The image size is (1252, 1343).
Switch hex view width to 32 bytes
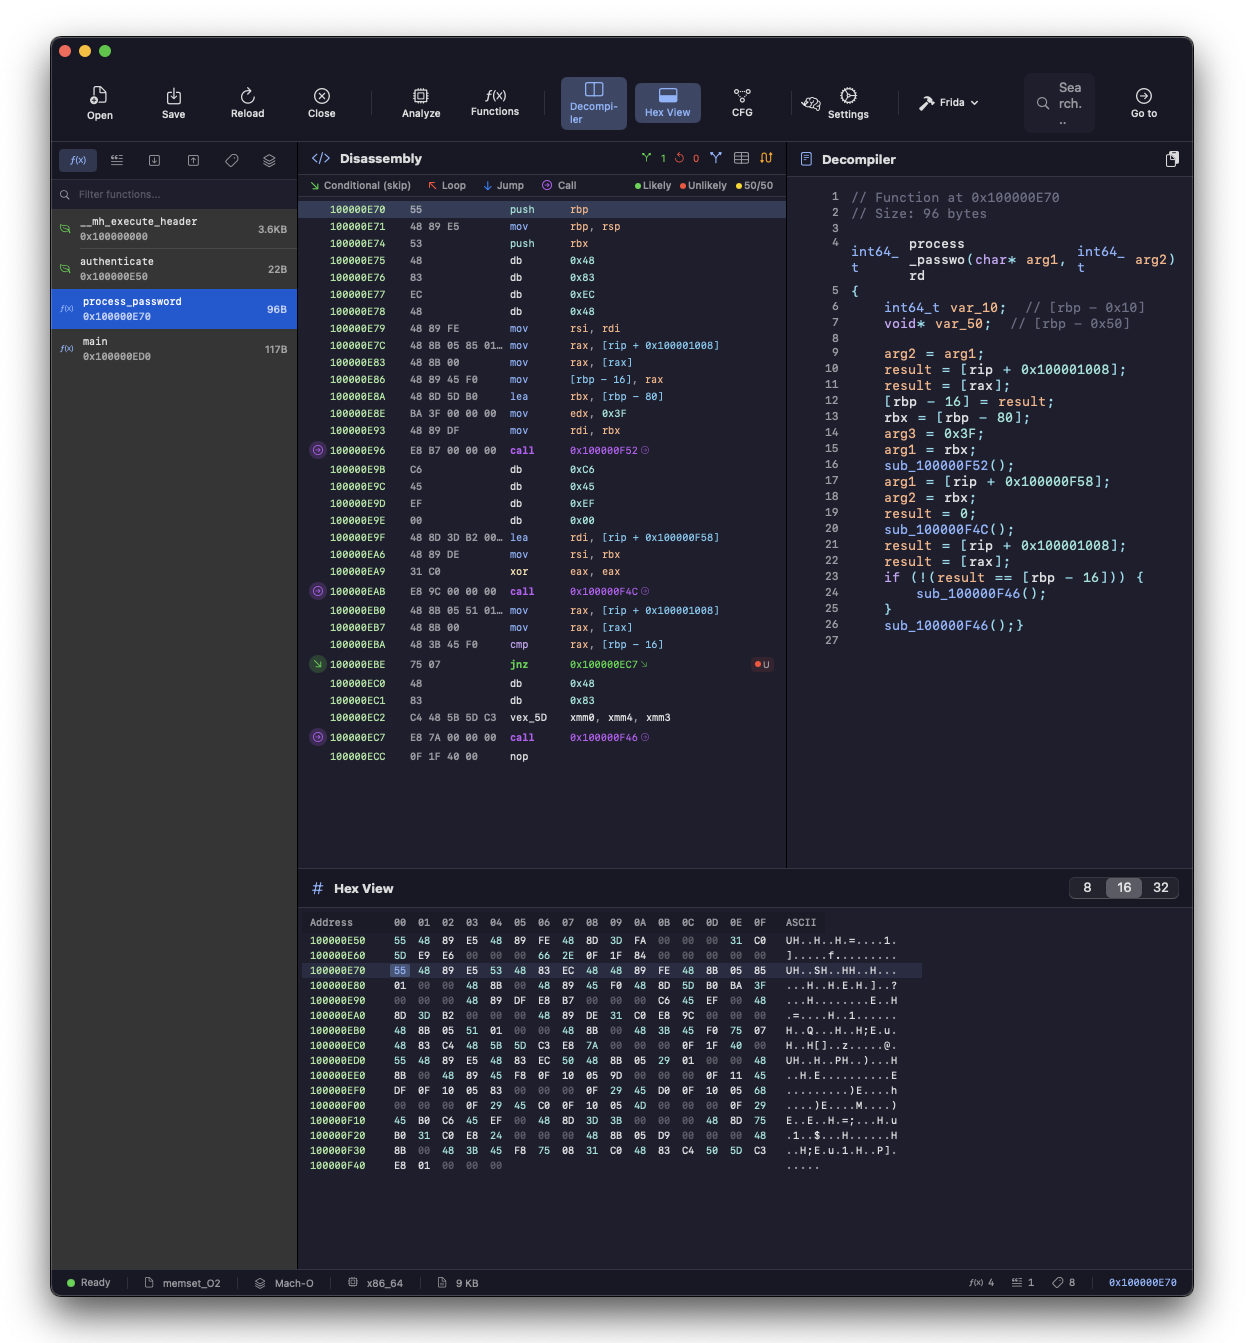(x=1160, y=887)
